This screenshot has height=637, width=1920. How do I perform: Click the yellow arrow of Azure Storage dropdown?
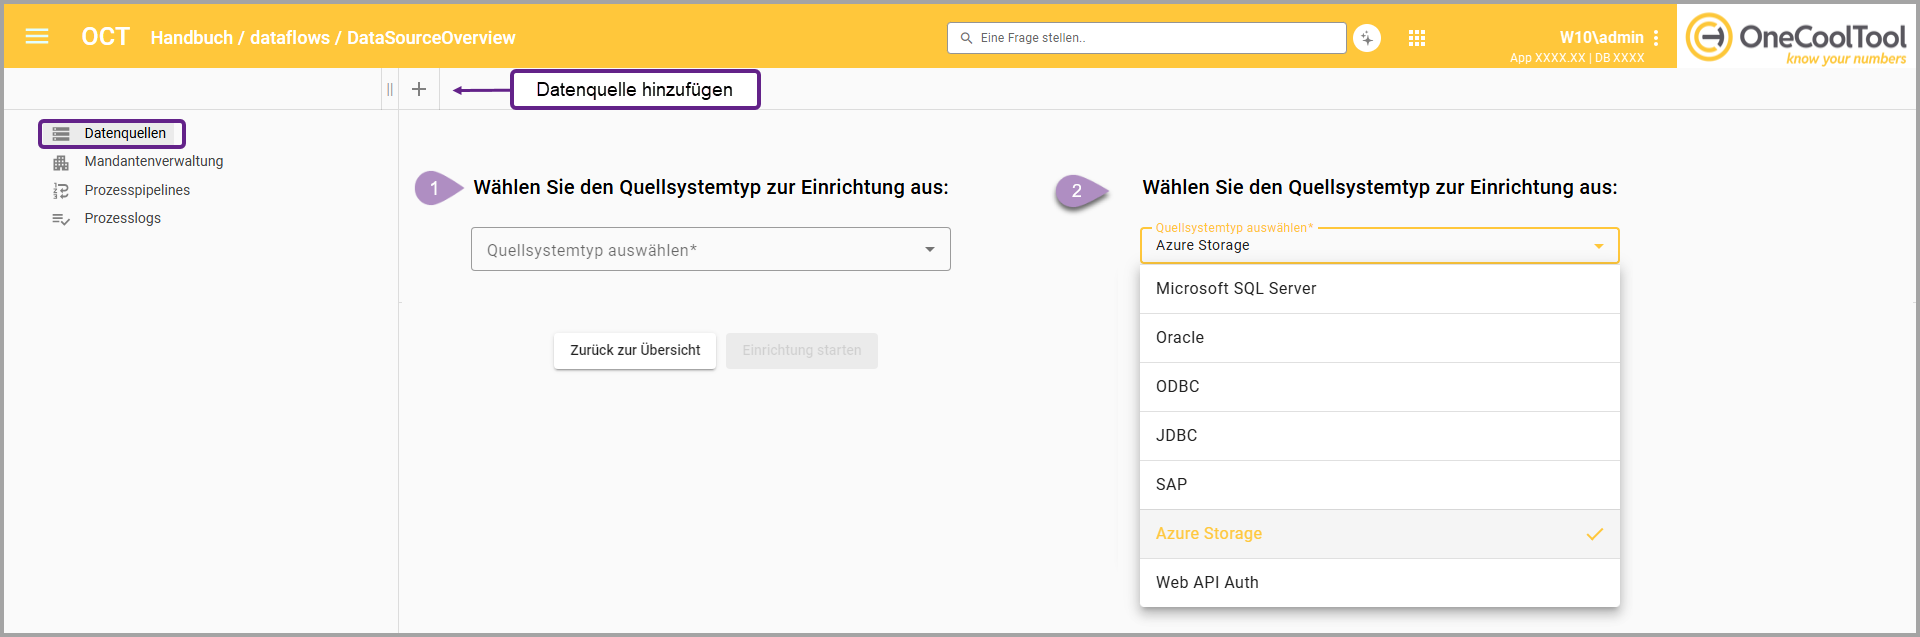(x=1599, y=246)
